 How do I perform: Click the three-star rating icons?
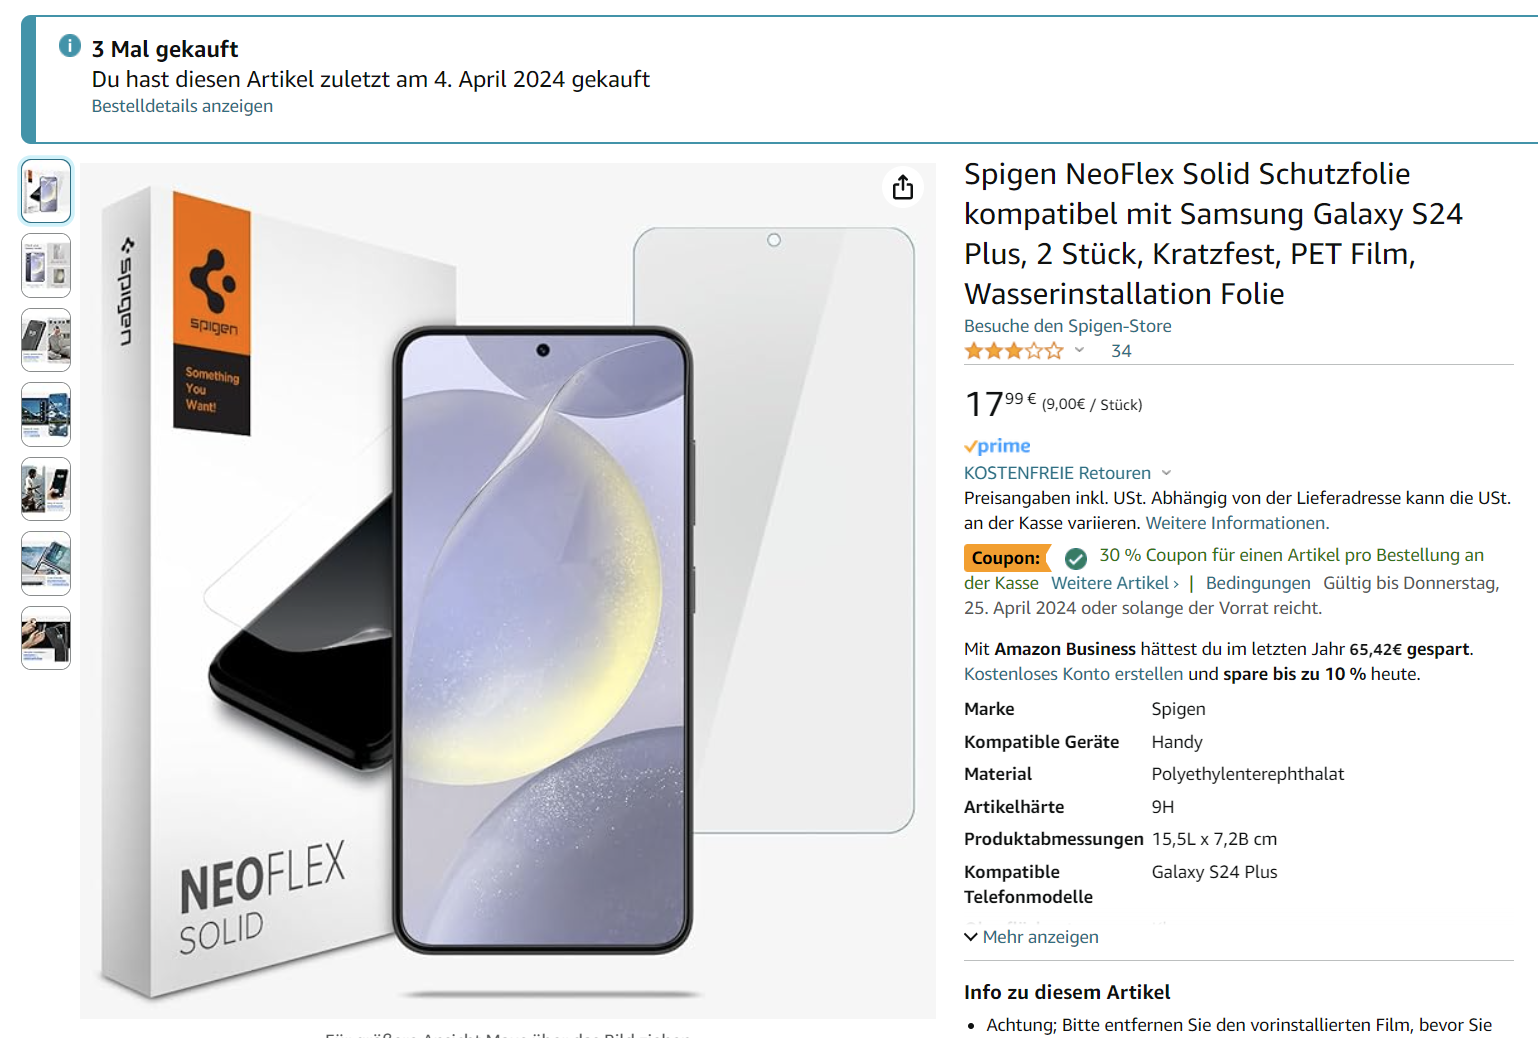pos(1013,351)
